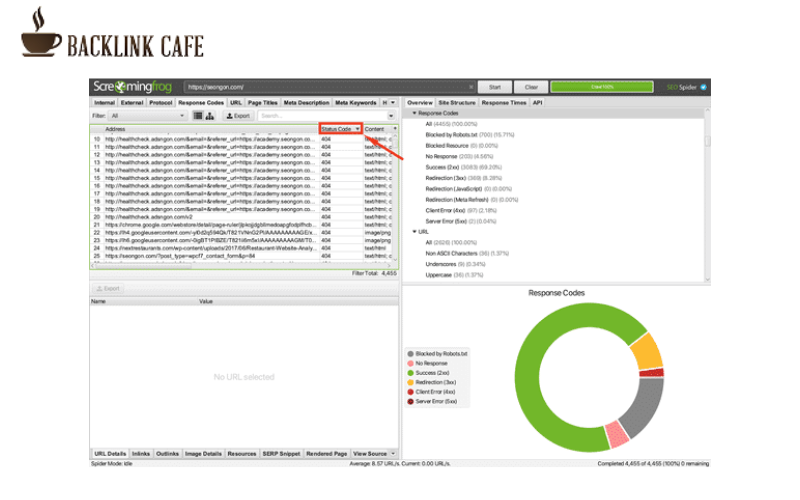Viewport: 800px width, 500px height.
Task: Open the Outlinks bottom tab
Action: [x=167, y=454]
